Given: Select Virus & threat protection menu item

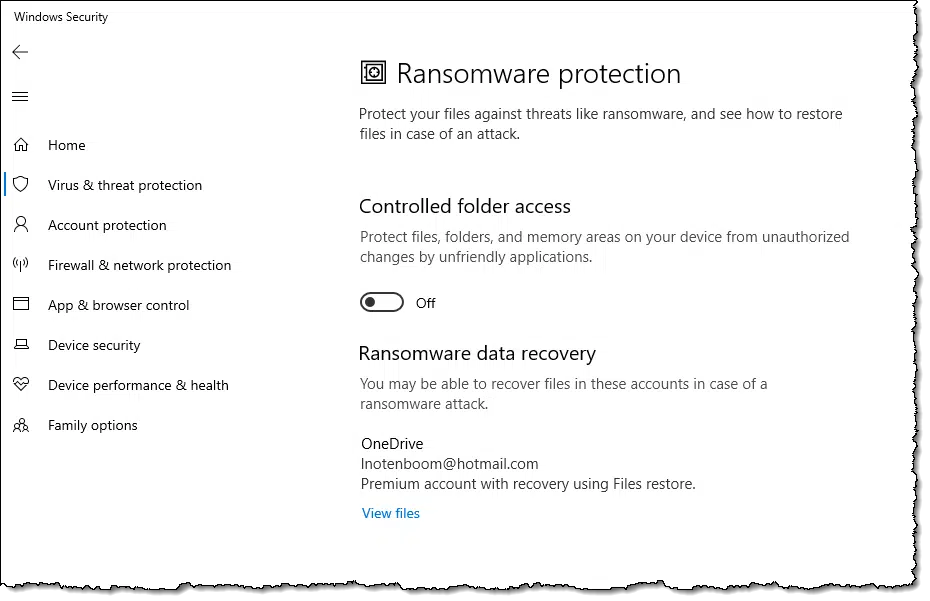Looking at the screenshot, I should click(x=125, y=185).
